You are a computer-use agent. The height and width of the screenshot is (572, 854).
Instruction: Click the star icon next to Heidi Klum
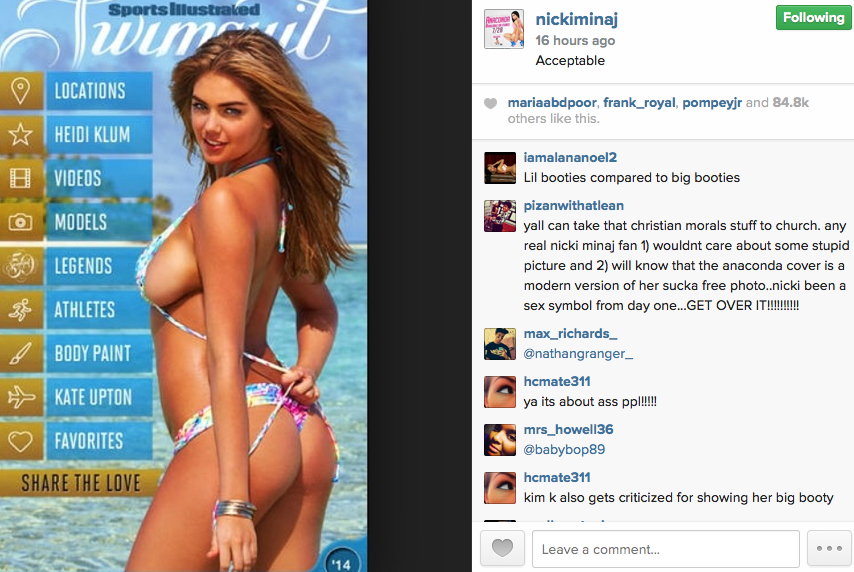[21, 135]
